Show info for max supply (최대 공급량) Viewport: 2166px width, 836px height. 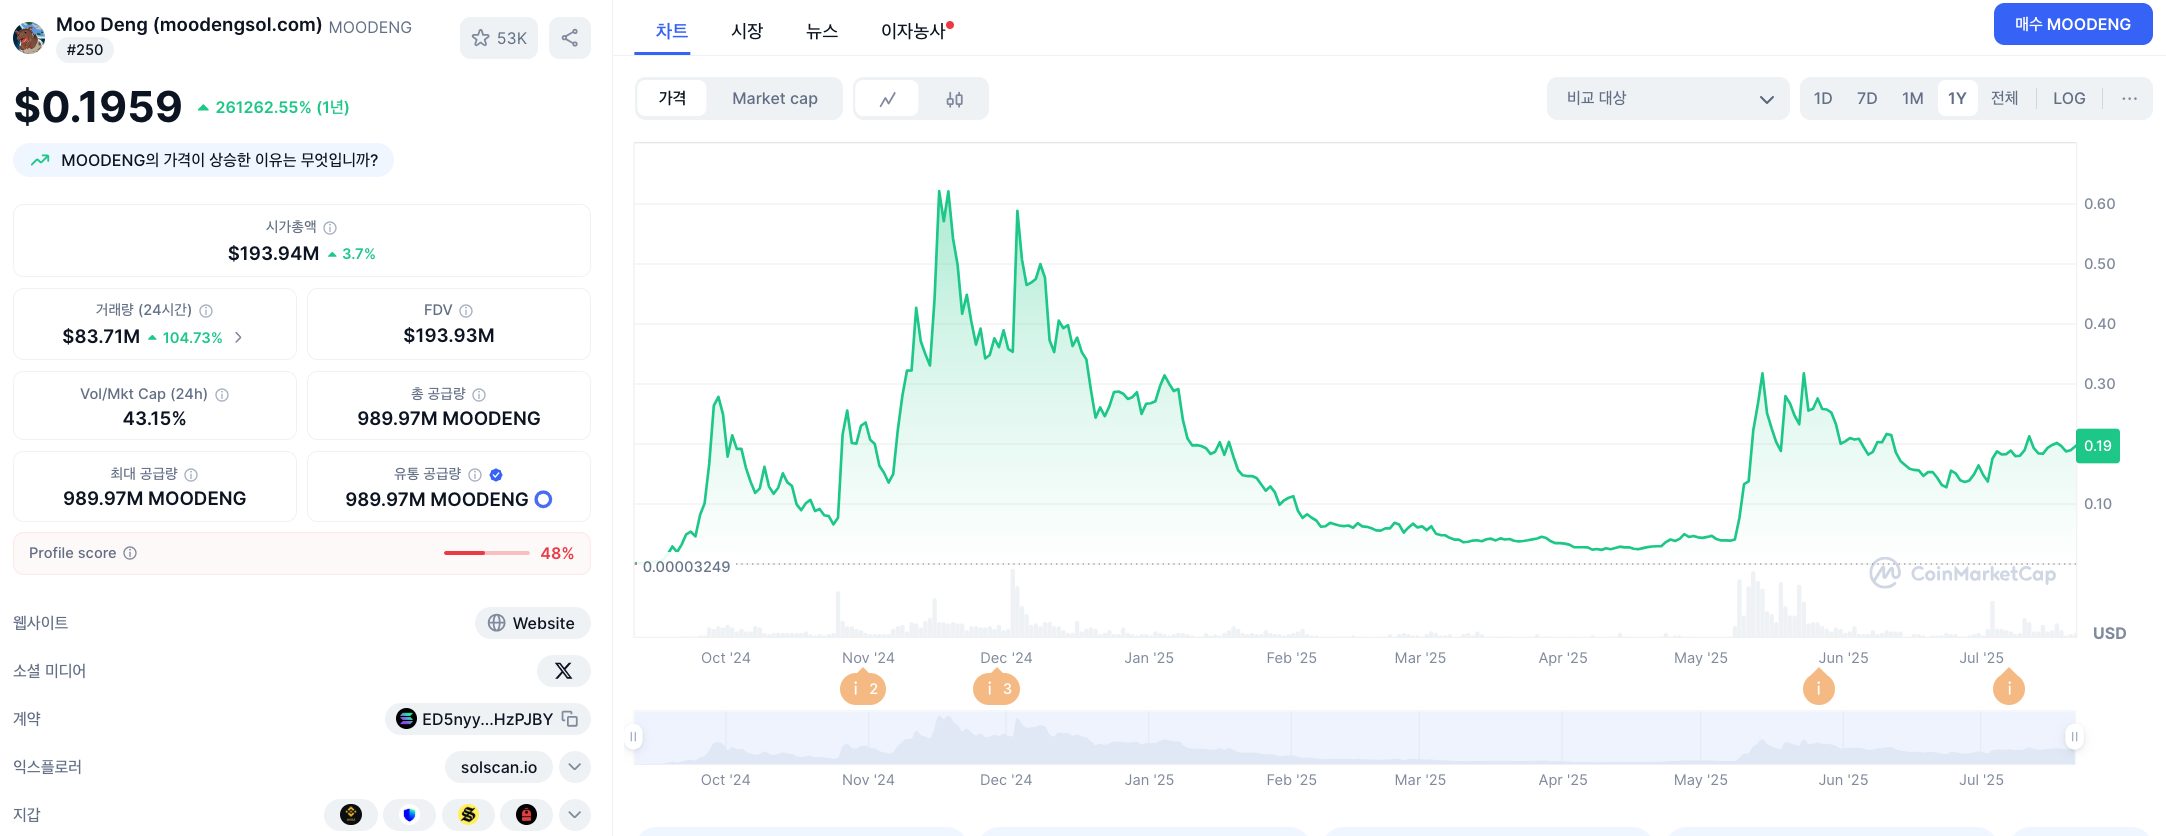(x=191, y=475)
